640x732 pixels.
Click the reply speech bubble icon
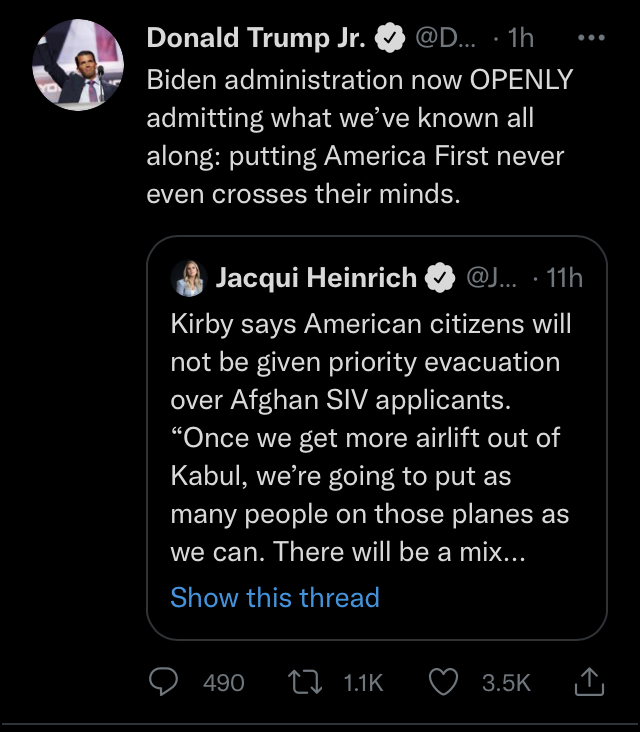pos(163,682)
